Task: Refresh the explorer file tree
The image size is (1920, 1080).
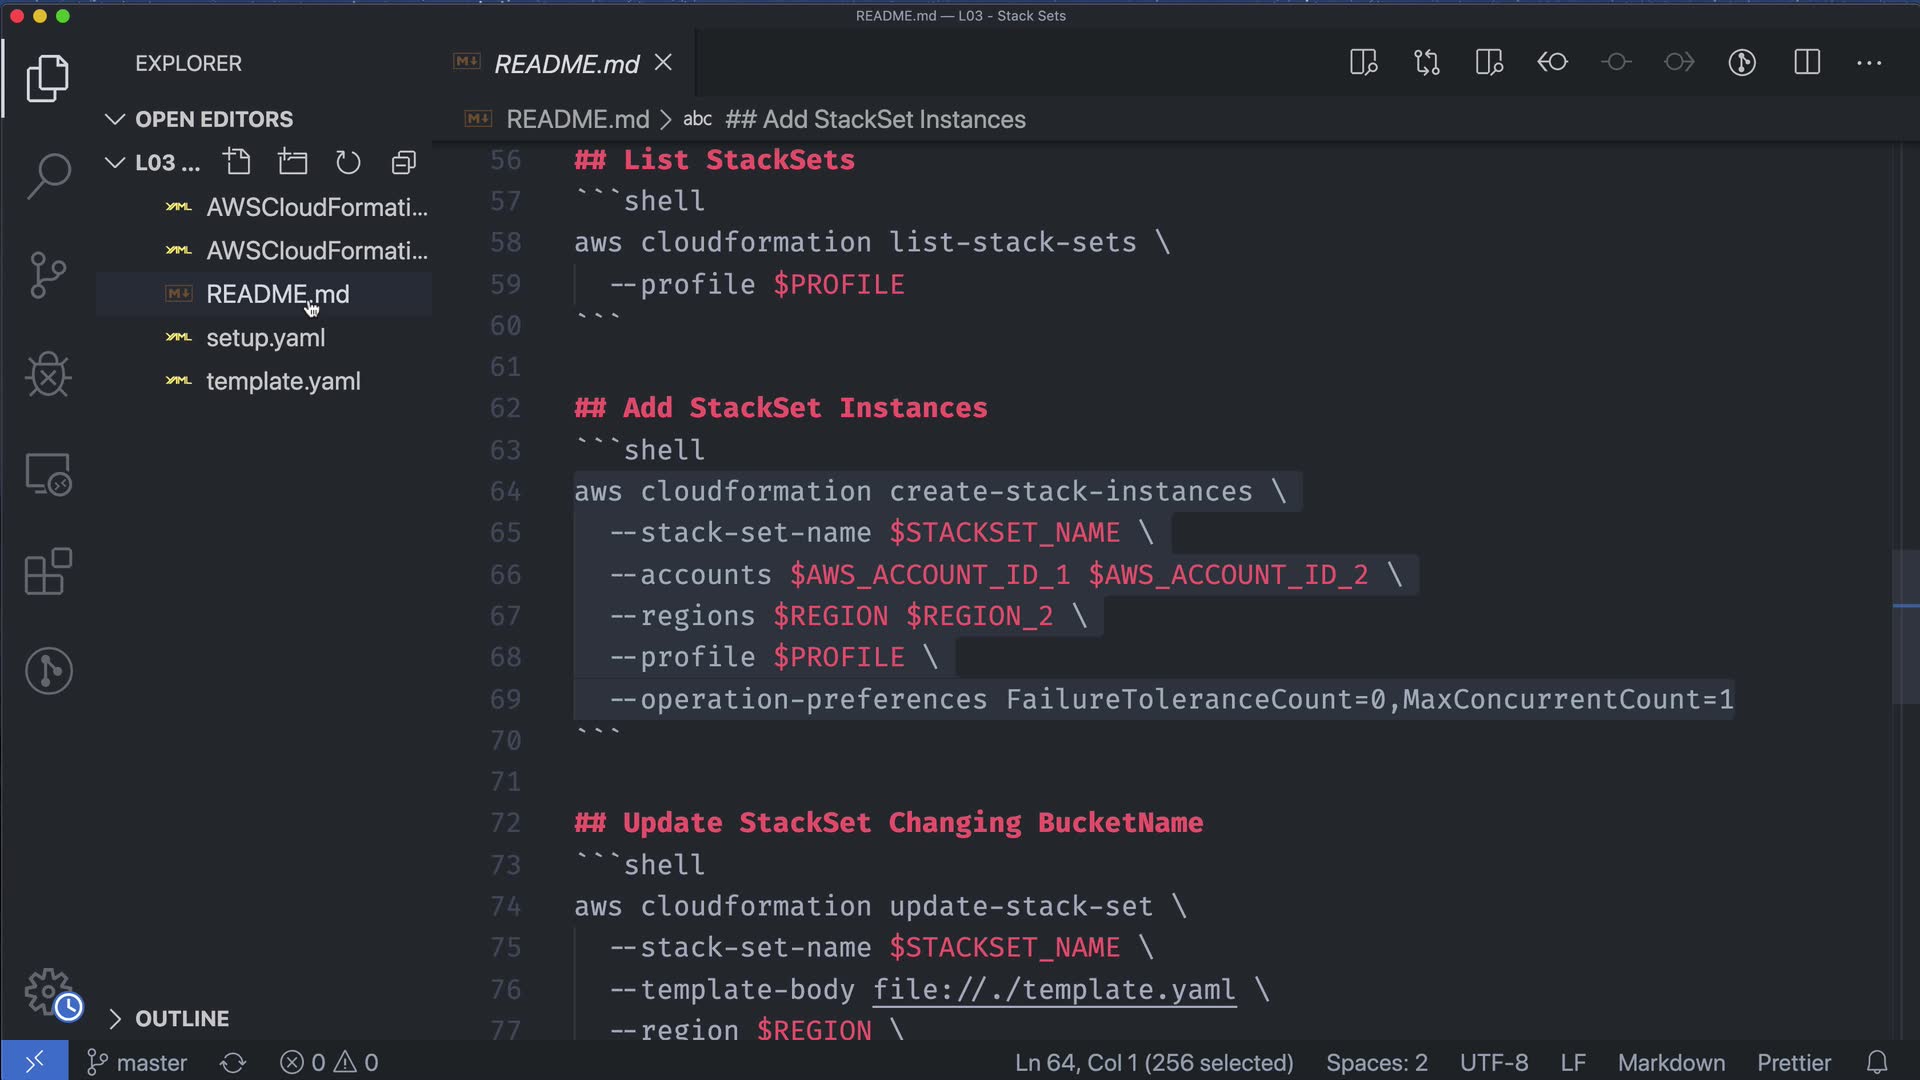Action: tap(348, 162)
